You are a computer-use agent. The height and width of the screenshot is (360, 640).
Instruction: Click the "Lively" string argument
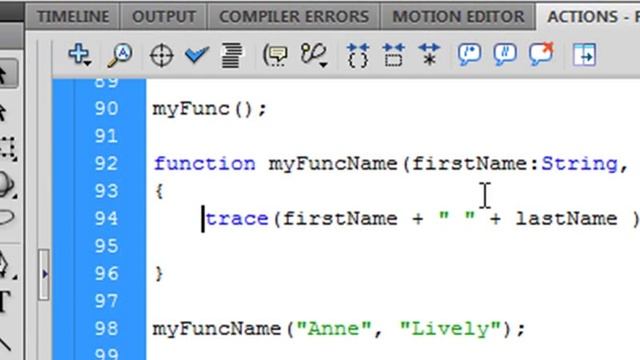click(450, 329)
